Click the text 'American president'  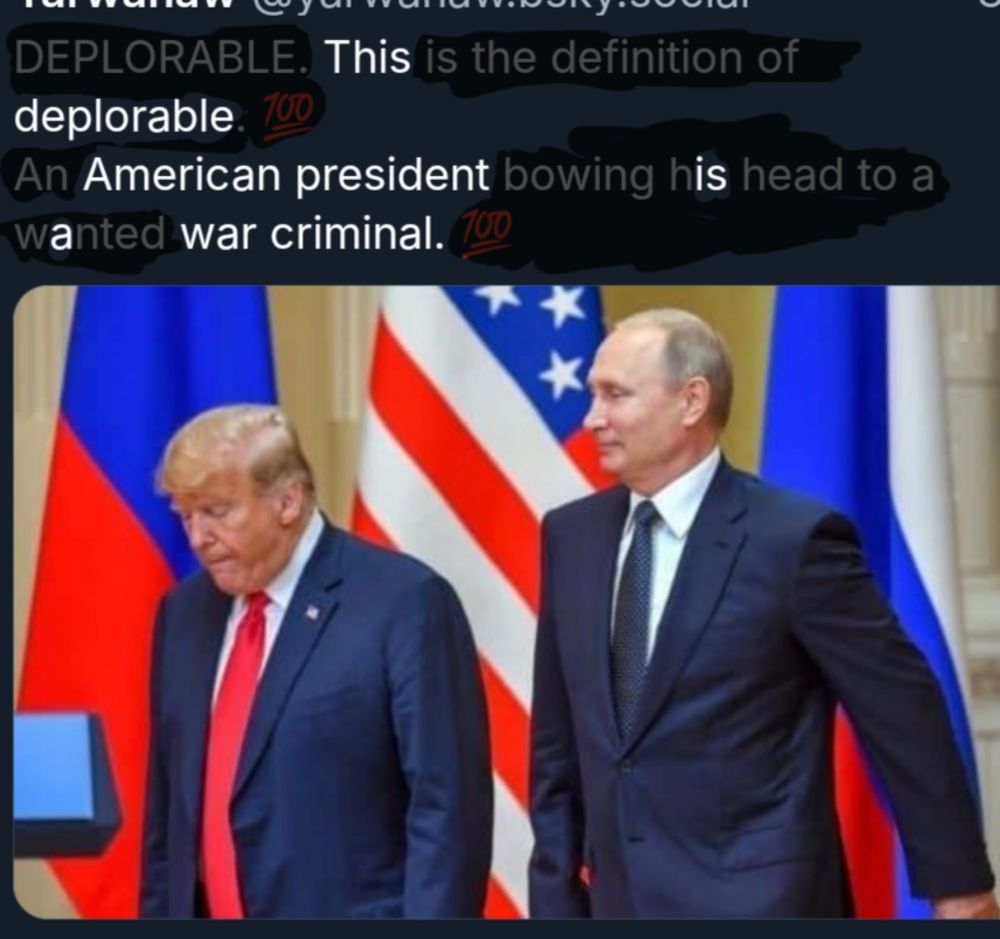(x=288, y=174)
